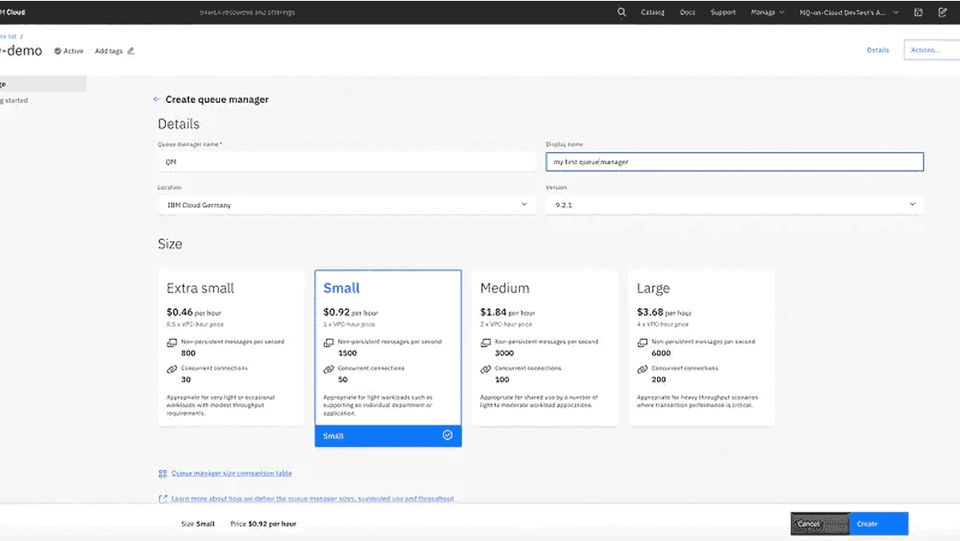
Task: Open the Actions dropdown button
Action: pos(931,50)
